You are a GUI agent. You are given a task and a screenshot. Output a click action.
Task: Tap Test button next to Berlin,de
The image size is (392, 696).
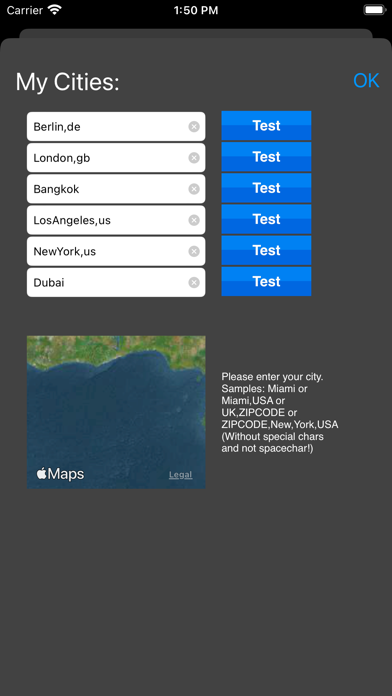(x=266, y=126)
